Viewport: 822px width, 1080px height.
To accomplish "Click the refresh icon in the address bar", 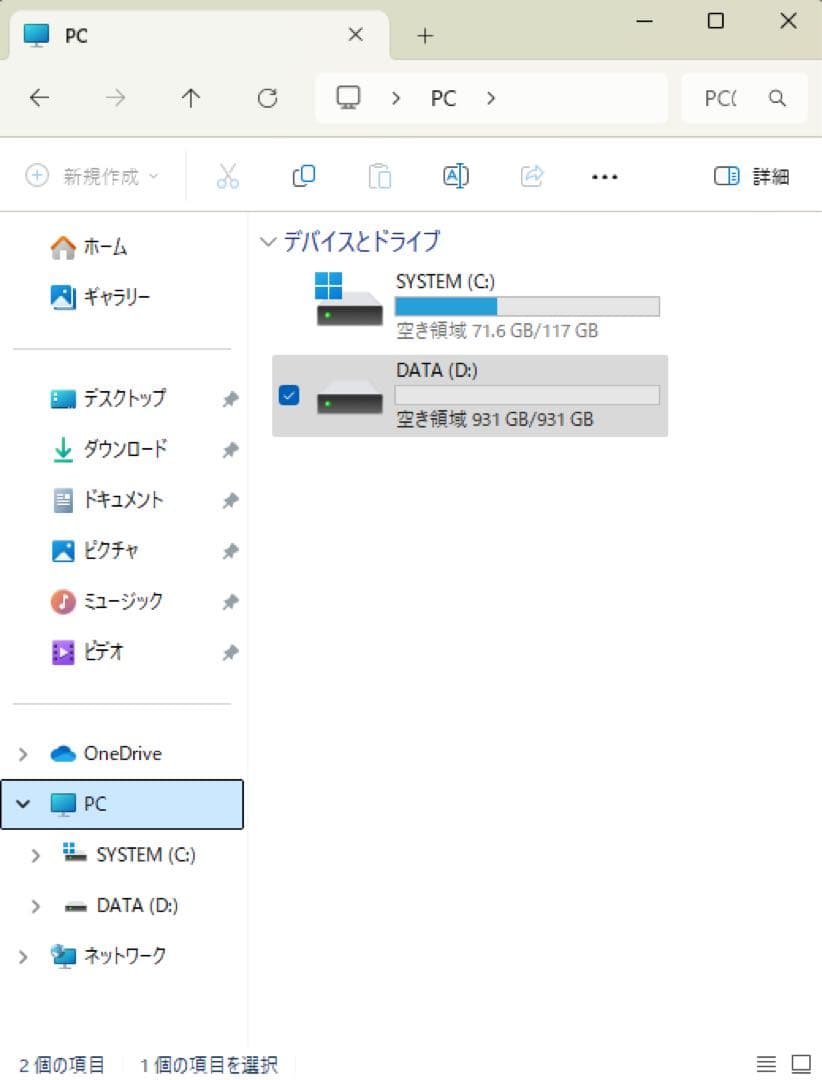I will tap(267, 97).
